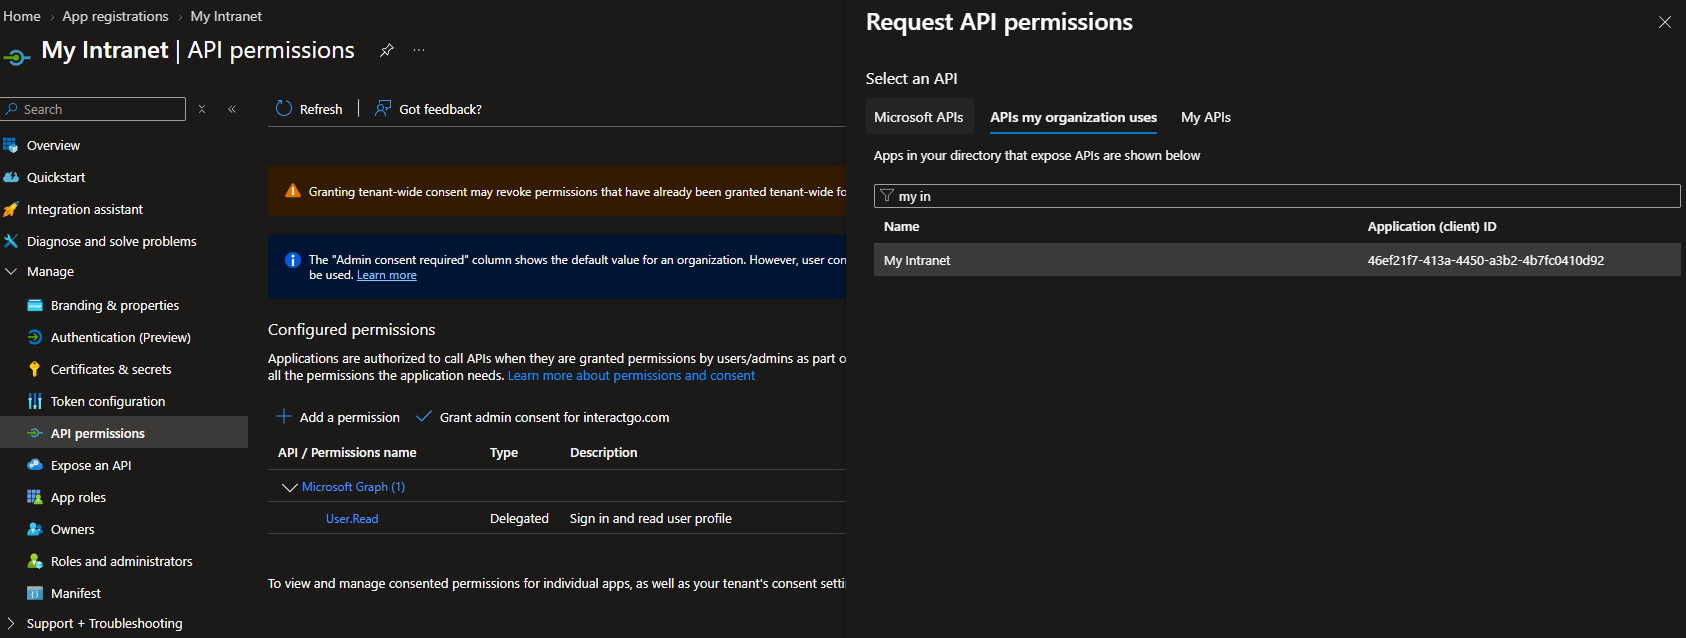Select the Expose an API cloud icon
Screen dimensions: 1686x638
tap(35, 465)
